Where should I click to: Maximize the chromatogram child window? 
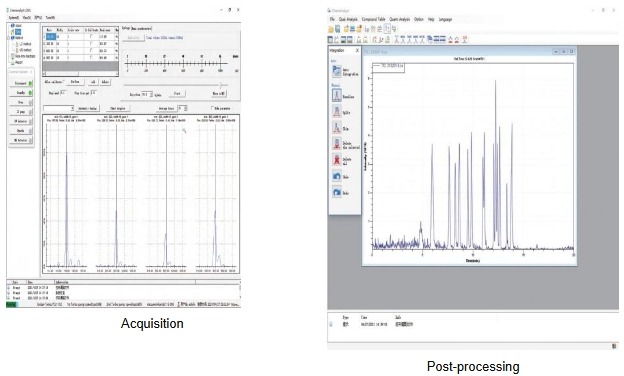pos(564,51)
